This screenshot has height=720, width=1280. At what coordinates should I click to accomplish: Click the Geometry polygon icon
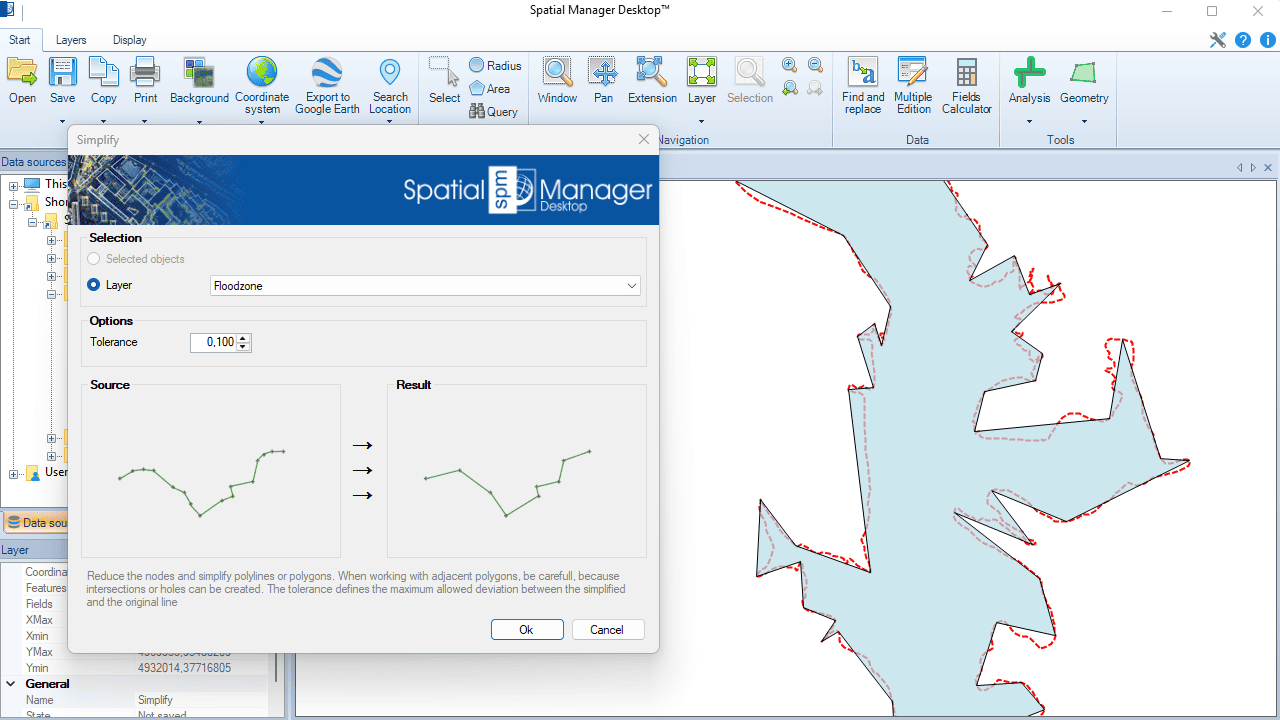point(1083,72)
